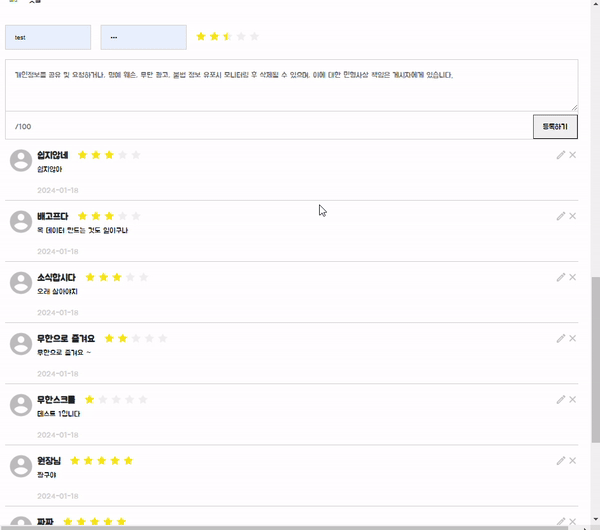Focus the name field containing 'test'
Viewport: 600px width, 530px height.
(x=48, y=38)
